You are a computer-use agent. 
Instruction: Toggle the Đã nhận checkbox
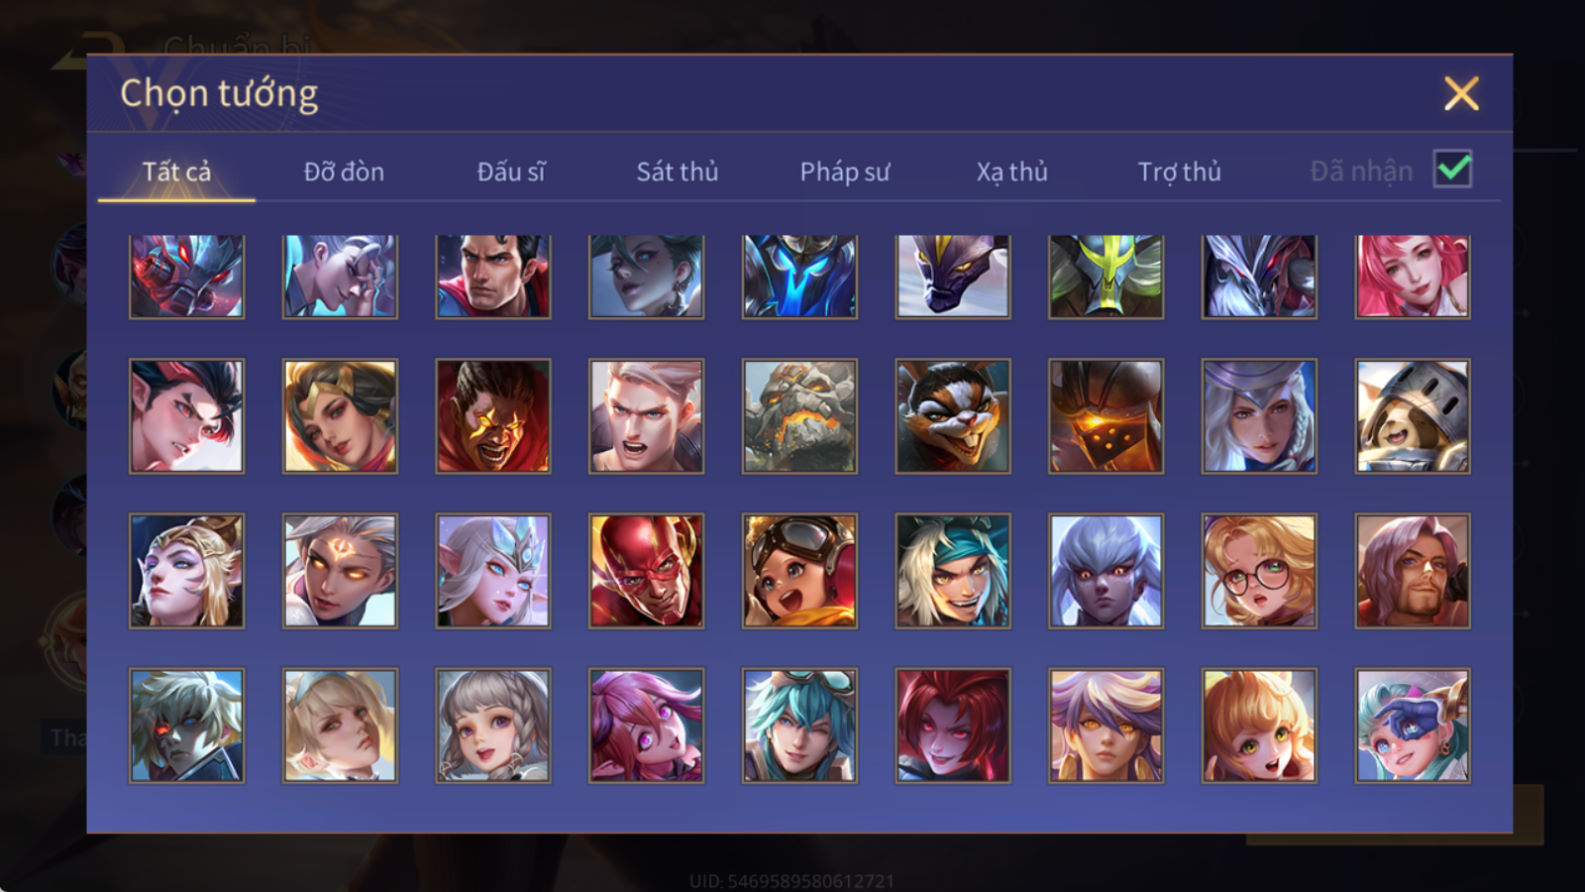tap(1452, 169)
